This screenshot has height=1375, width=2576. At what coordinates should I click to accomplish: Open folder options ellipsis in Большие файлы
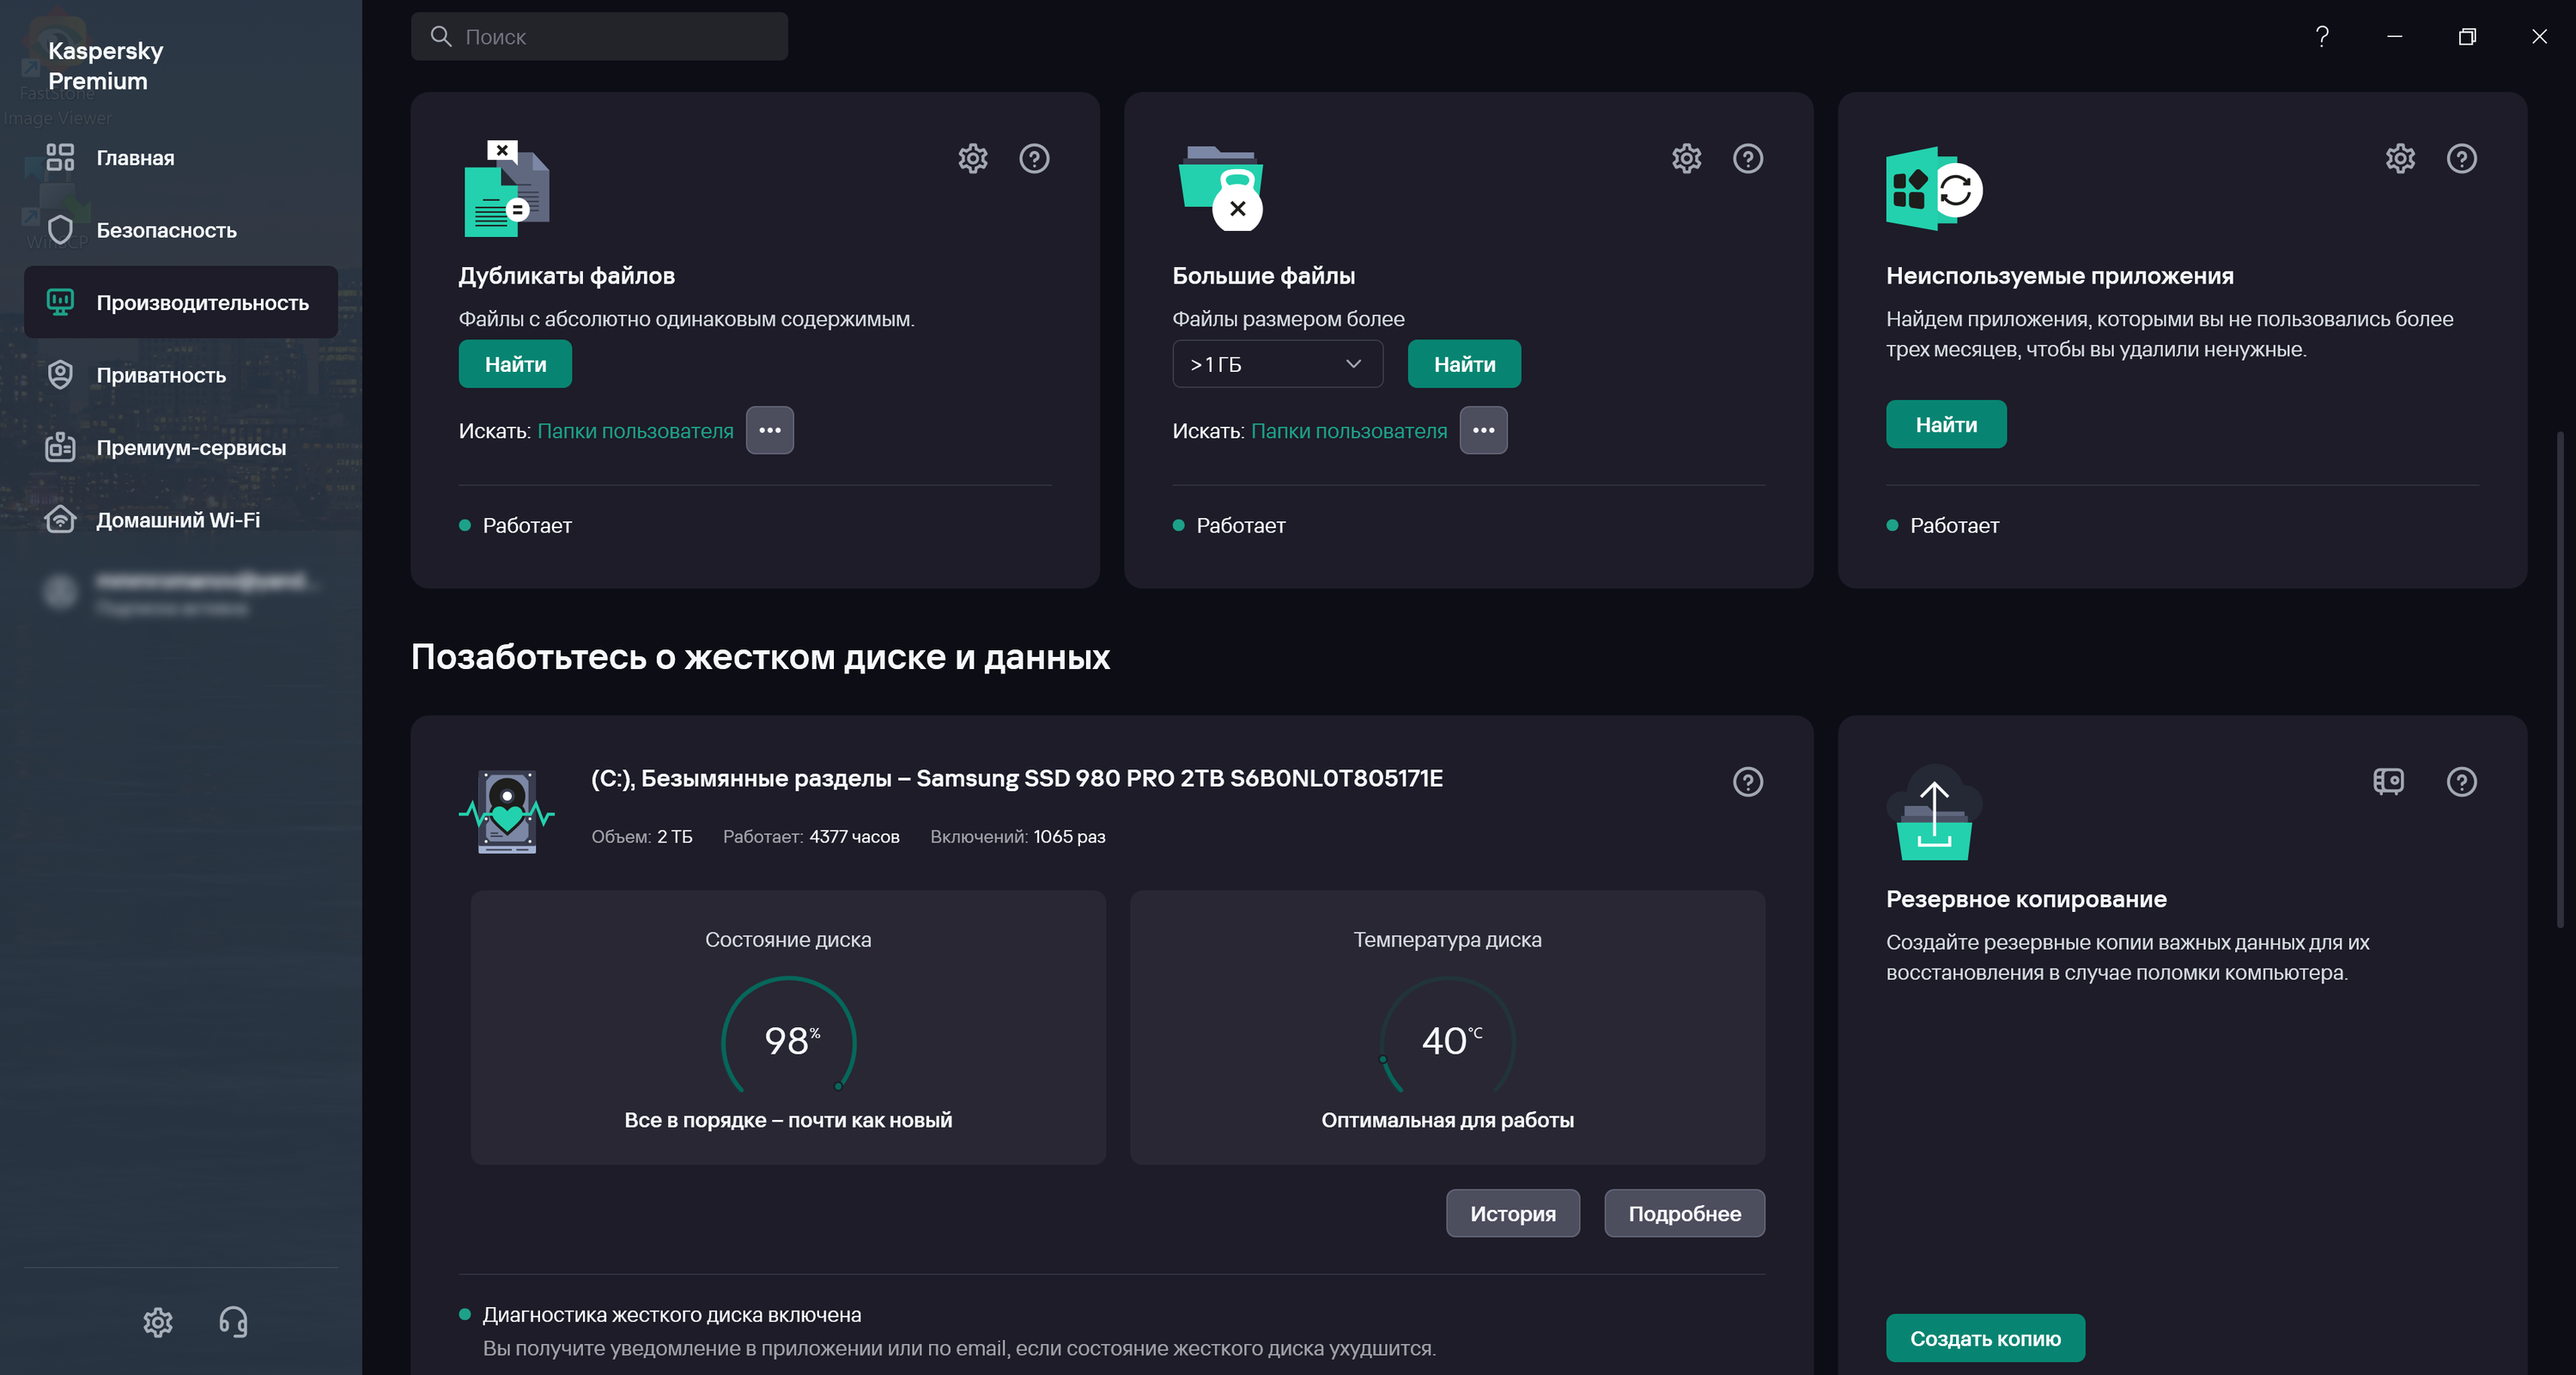coord(1483,430)
